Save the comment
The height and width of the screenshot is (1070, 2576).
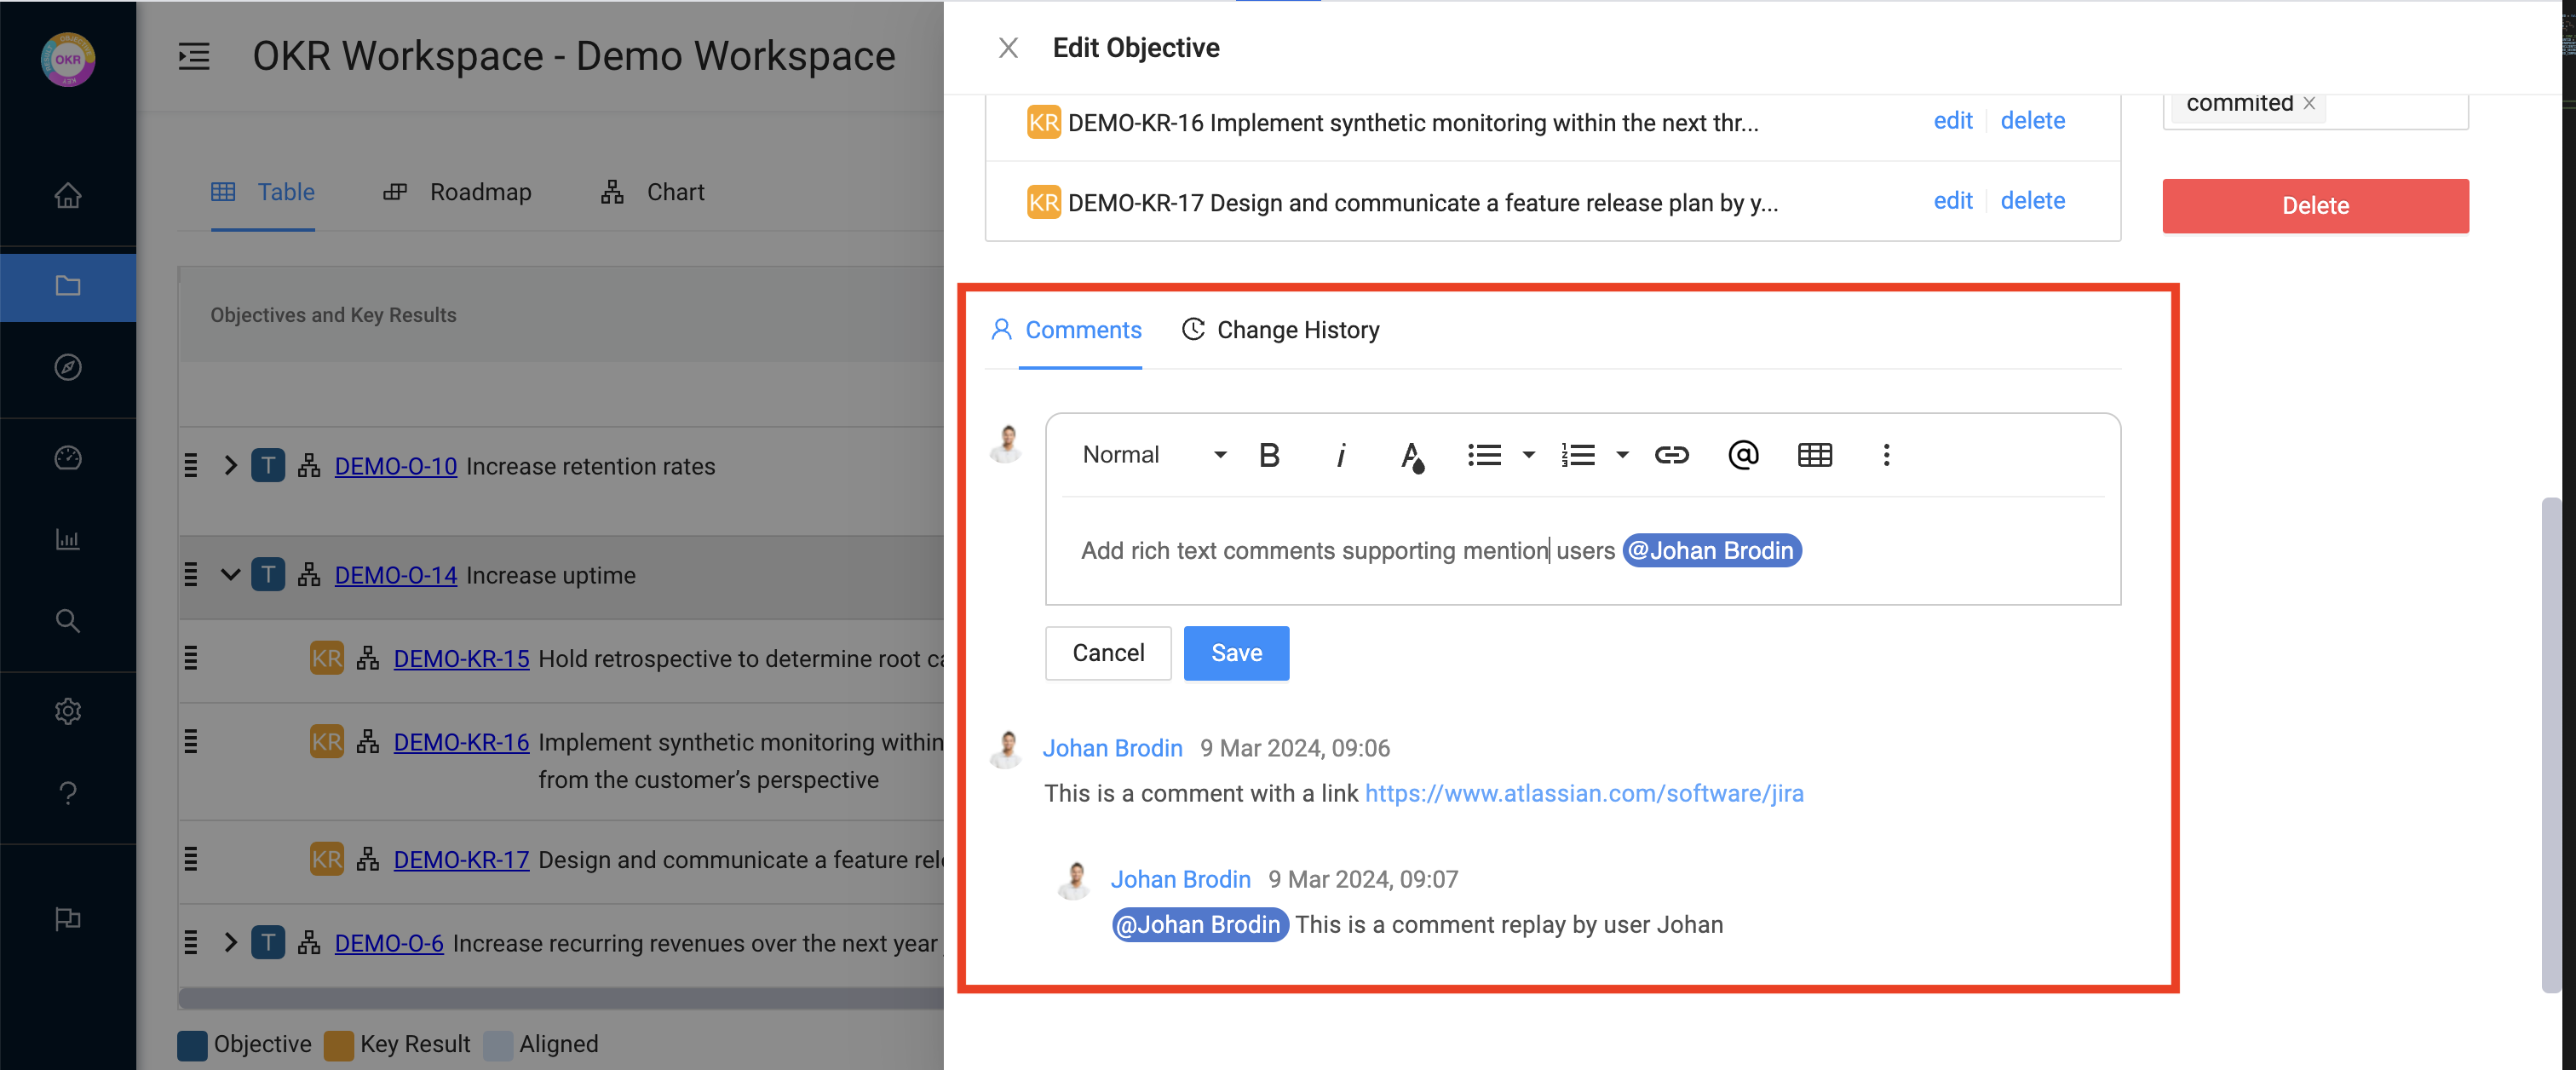(x=1236, y=653)
